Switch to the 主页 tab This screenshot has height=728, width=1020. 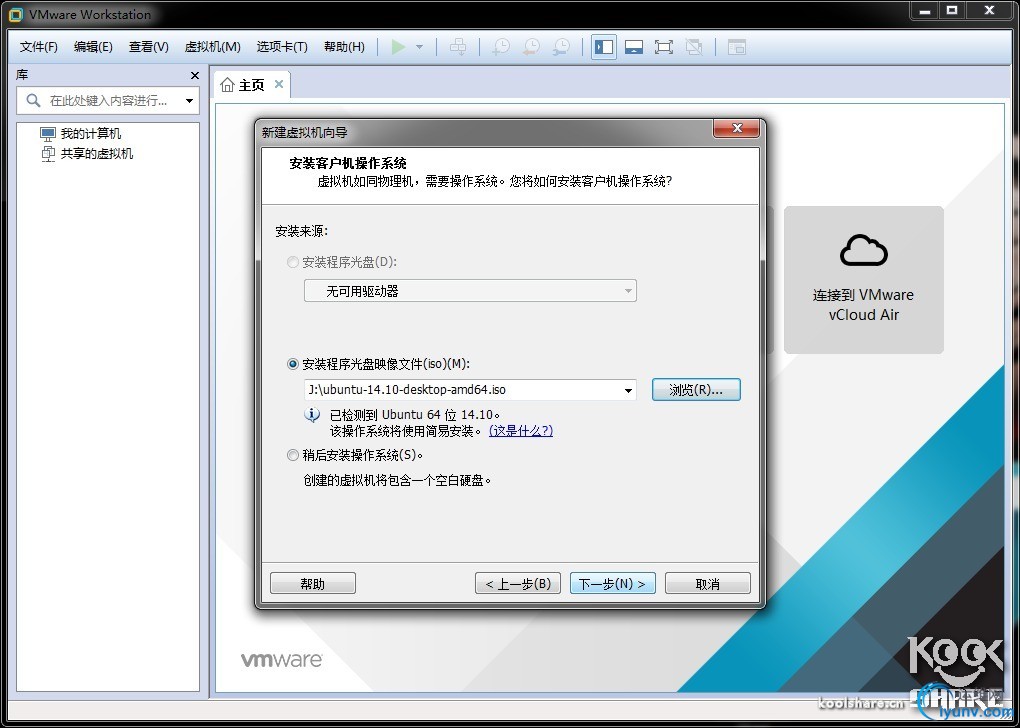pyautogui.click(x=251, y=85)
